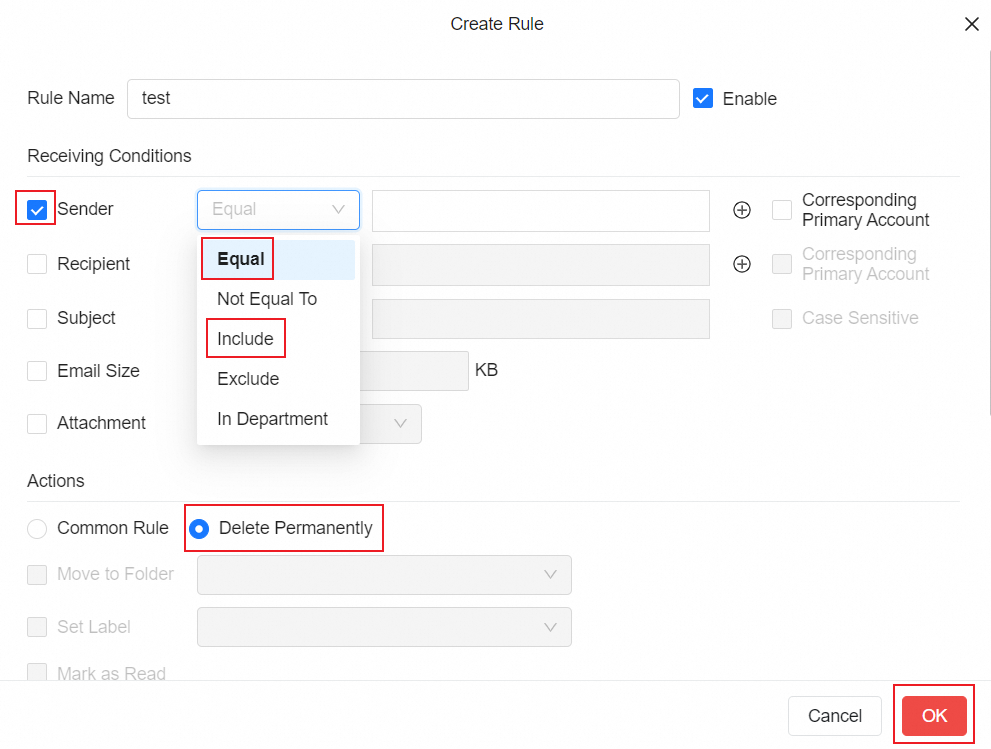Click the Cancel button
The height and width of the screenshot is (749, 991).
pos(834,716)
